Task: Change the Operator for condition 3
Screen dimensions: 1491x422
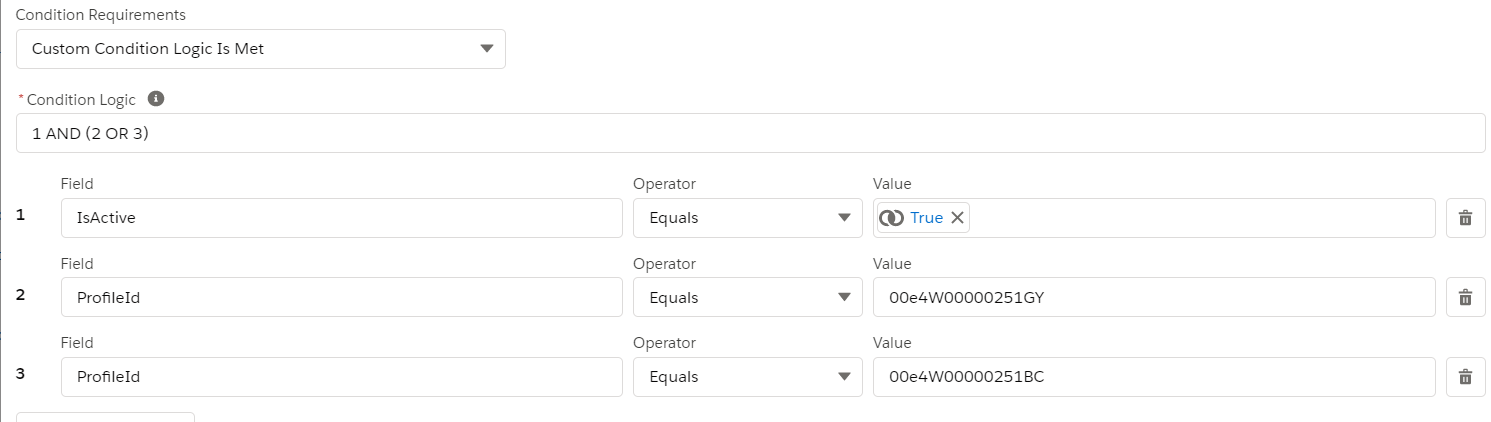Action: pyautogui.click(x=747, y=377)
